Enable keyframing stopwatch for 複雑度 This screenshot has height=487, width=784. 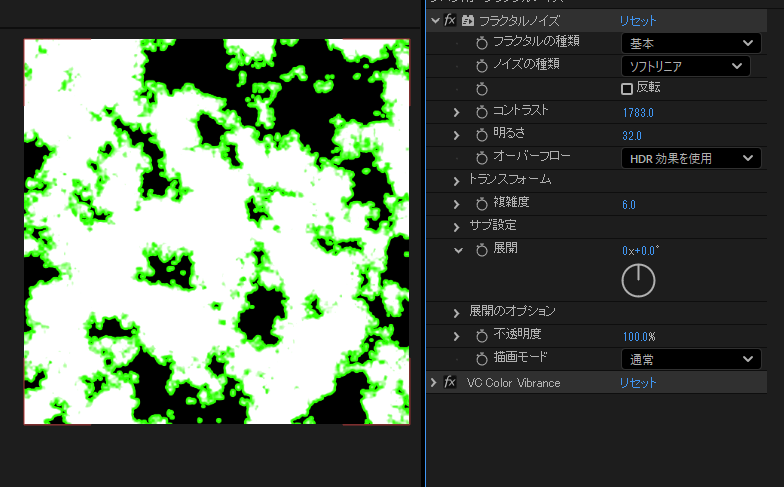point(481,204)
